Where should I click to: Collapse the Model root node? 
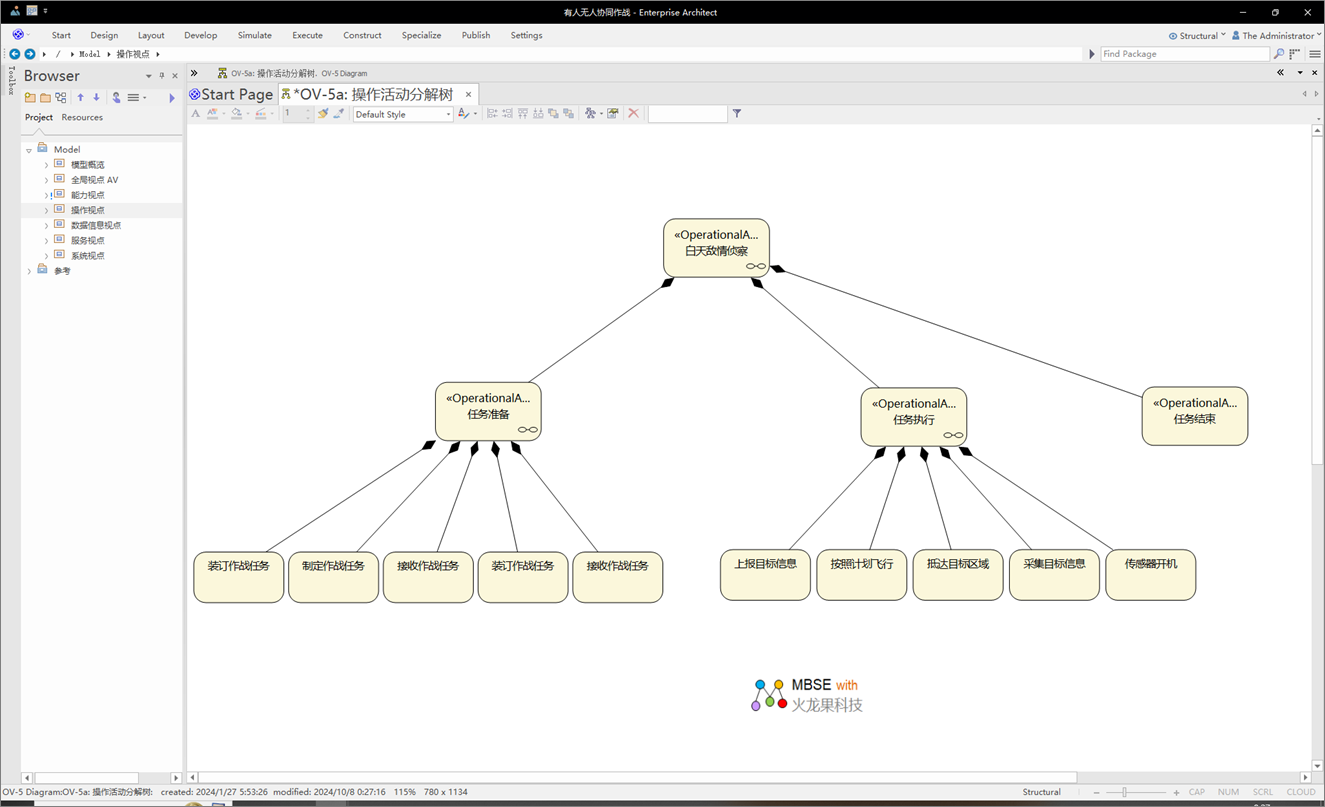[x=29, y=150]
